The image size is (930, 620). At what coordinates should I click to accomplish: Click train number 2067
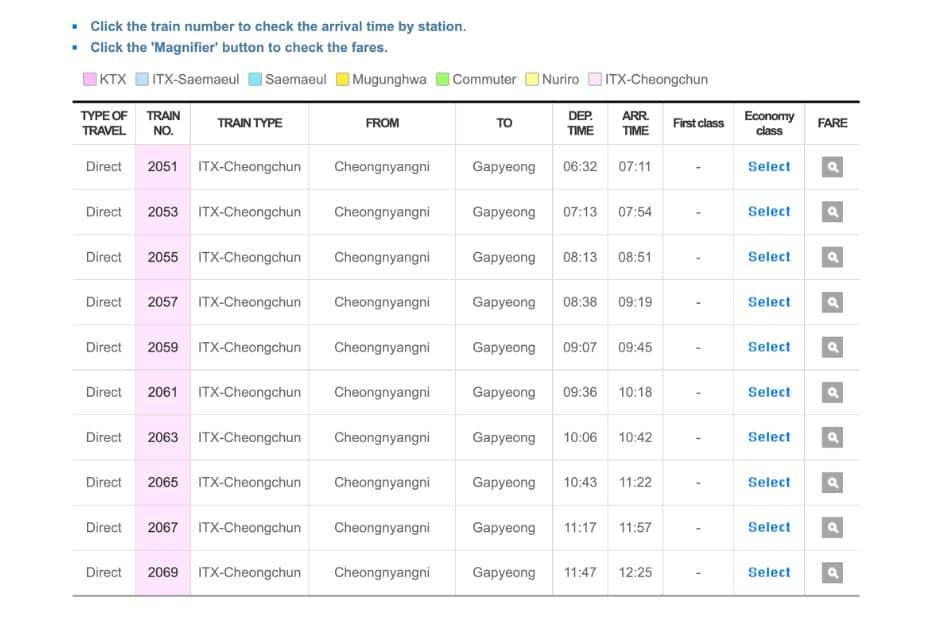163,527
